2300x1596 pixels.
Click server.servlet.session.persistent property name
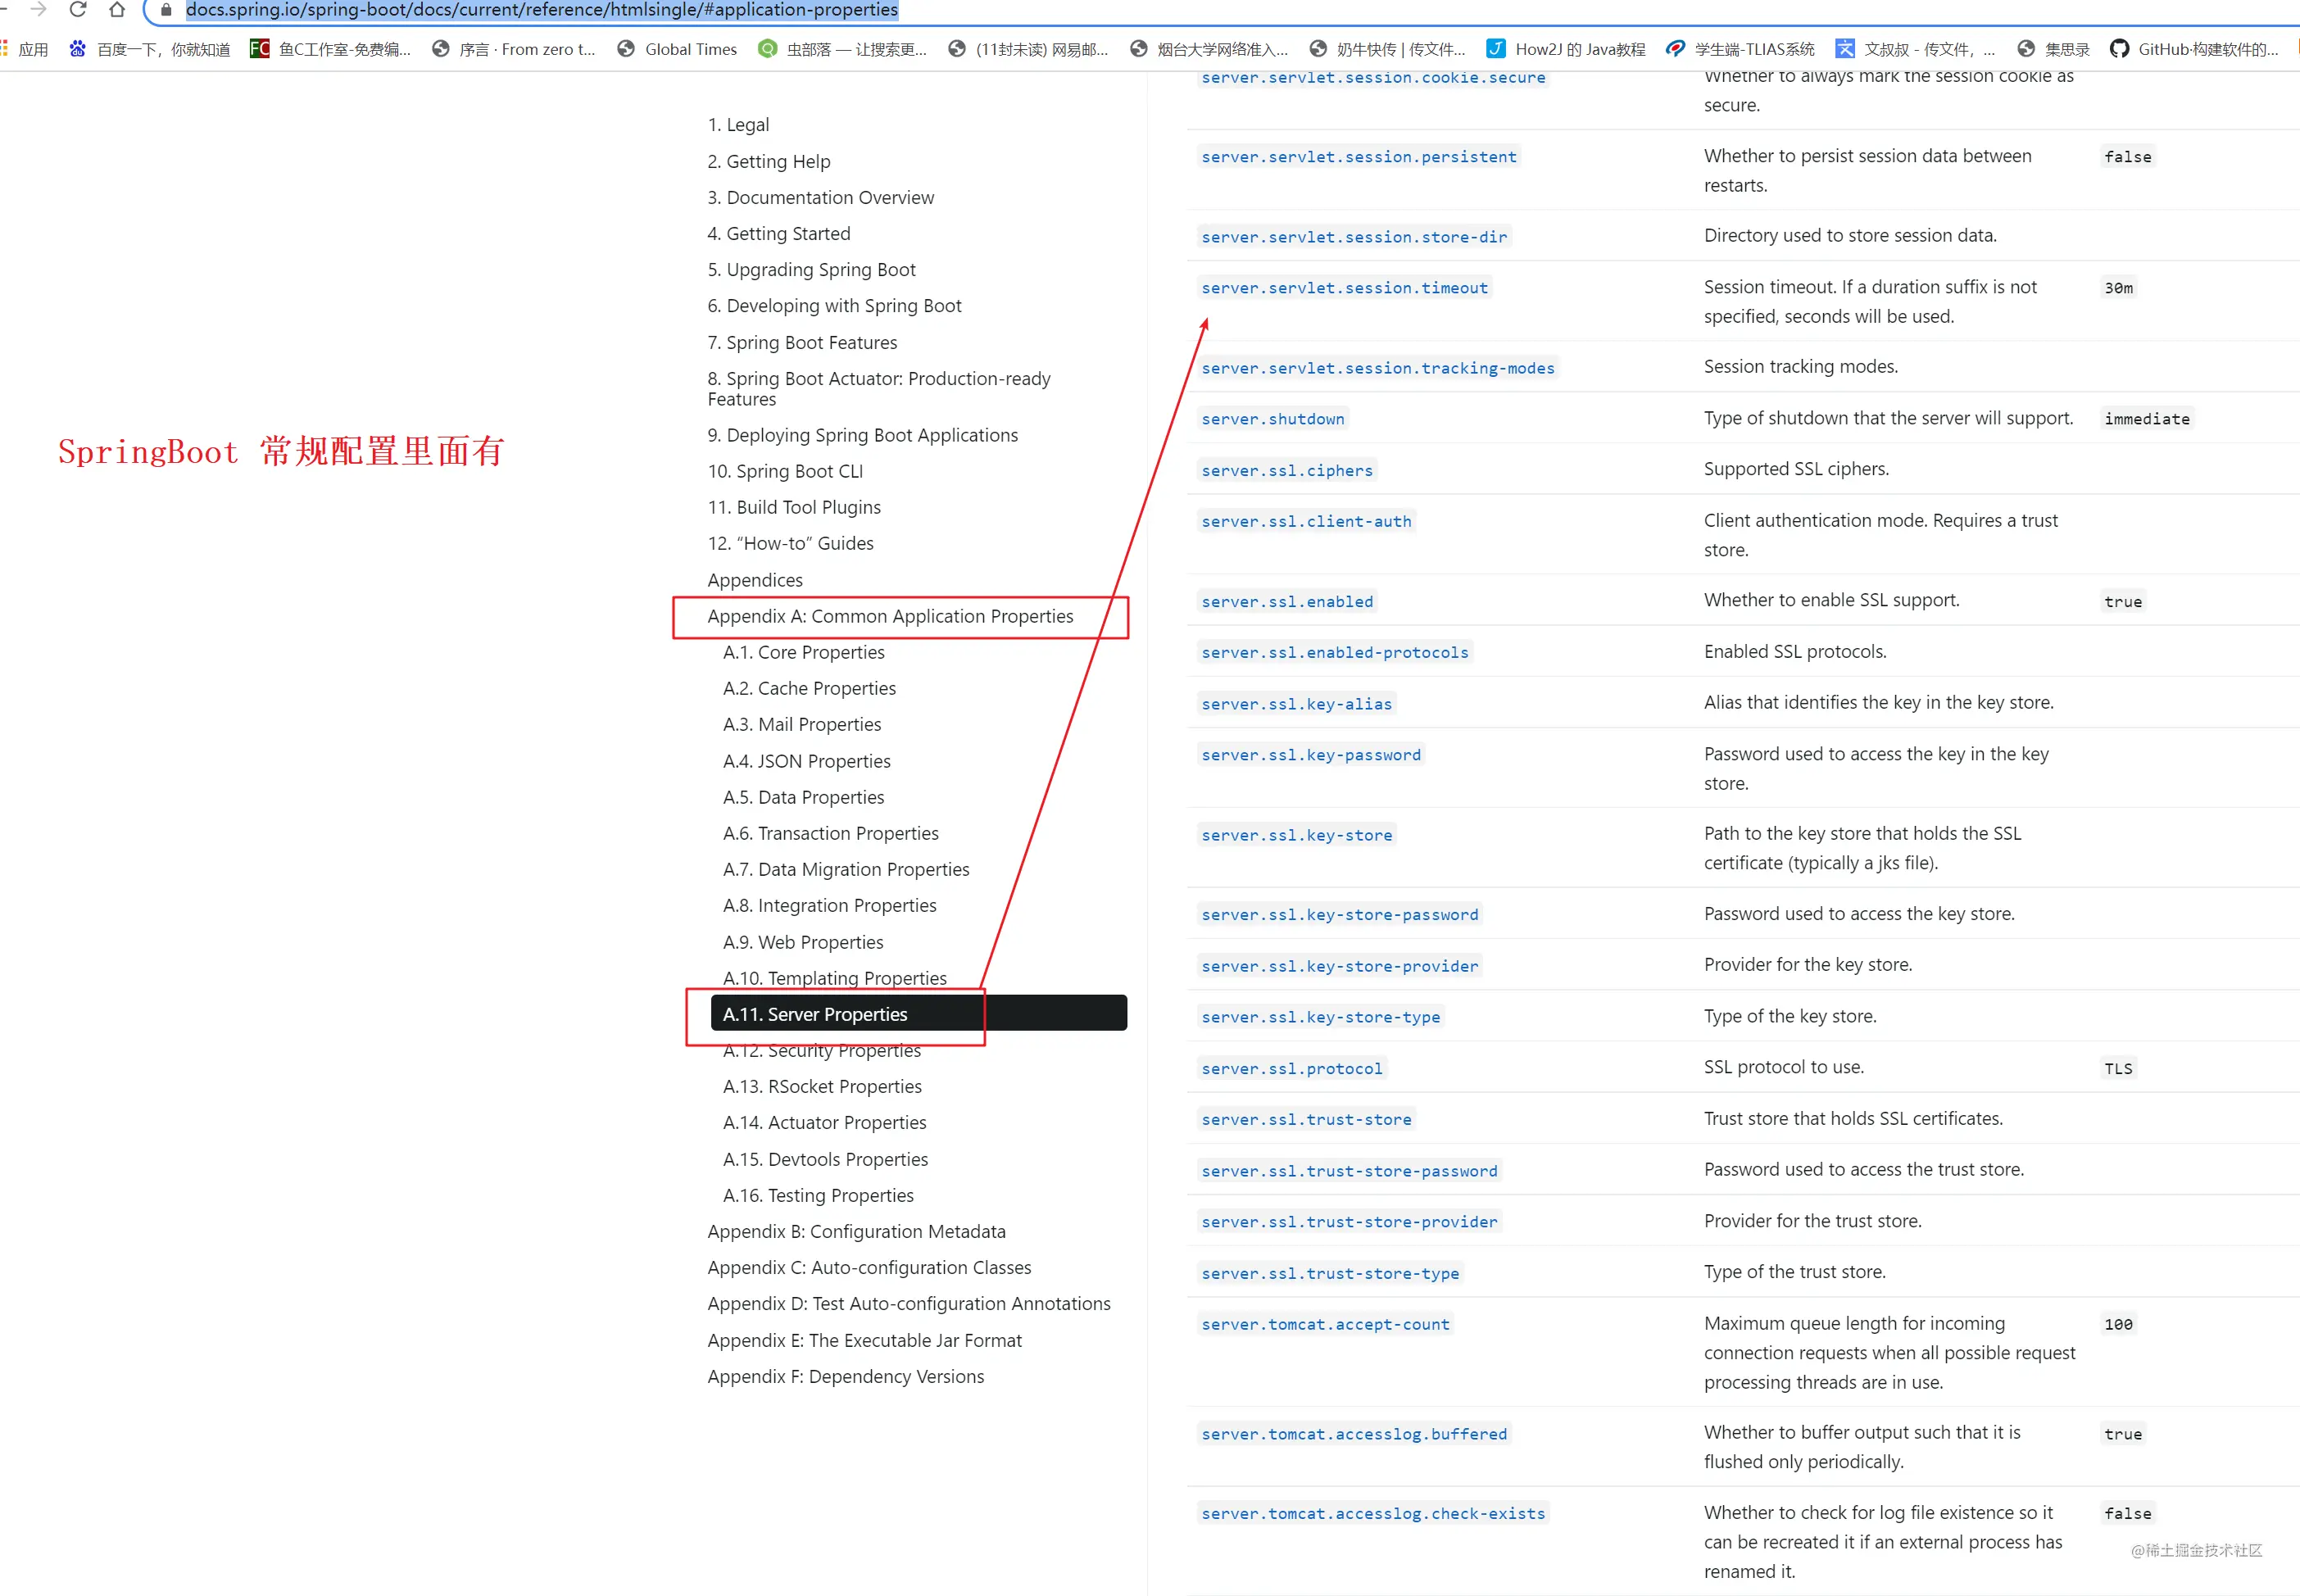(1359, 157)
